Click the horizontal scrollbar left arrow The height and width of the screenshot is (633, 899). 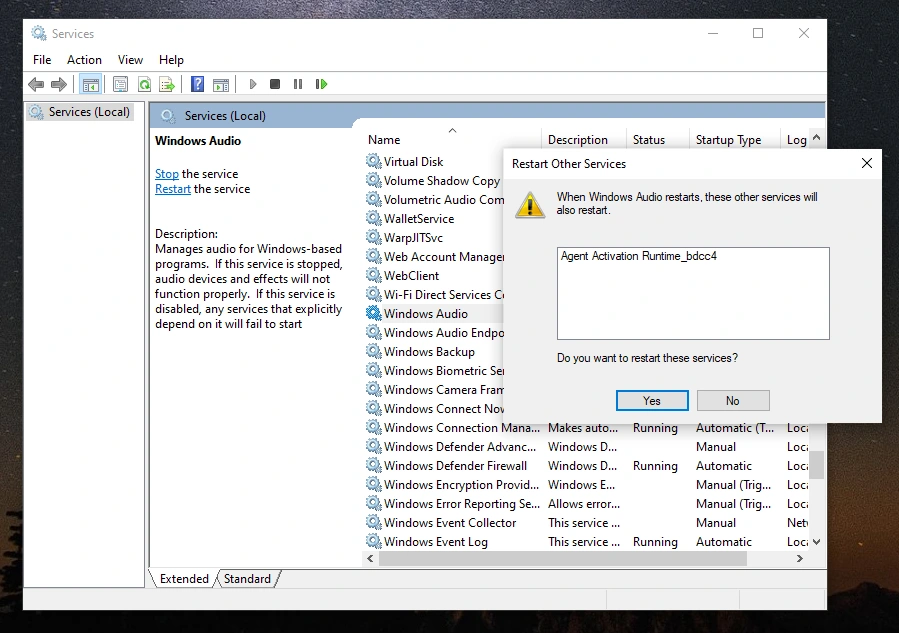(370, 558)
